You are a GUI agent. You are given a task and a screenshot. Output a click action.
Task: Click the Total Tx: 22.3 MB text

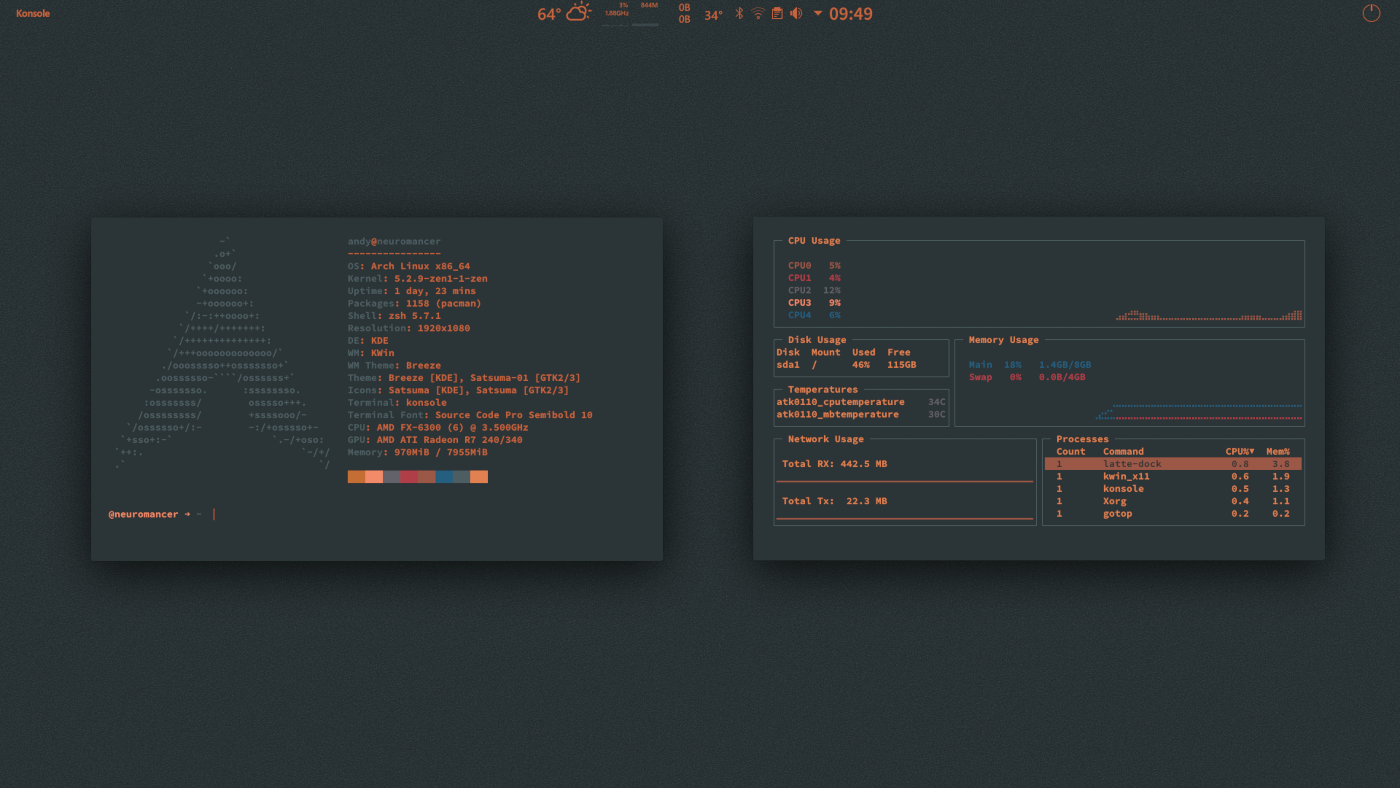(834, 501)
